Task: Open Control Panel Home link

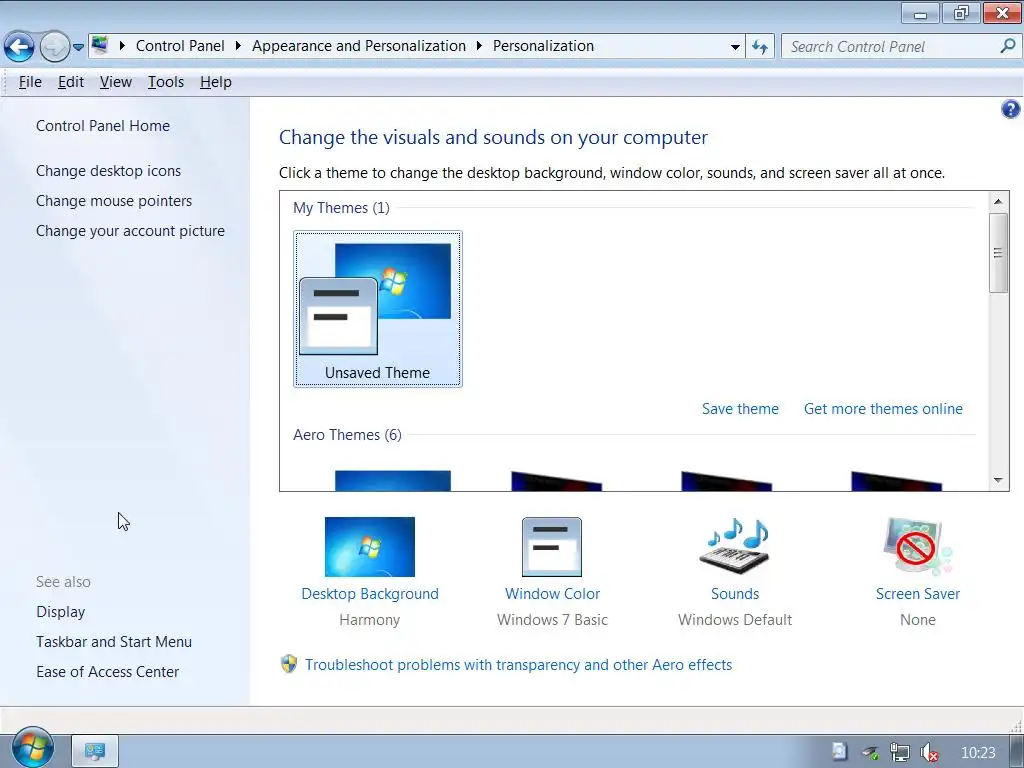Action: [x=103, y=125]
